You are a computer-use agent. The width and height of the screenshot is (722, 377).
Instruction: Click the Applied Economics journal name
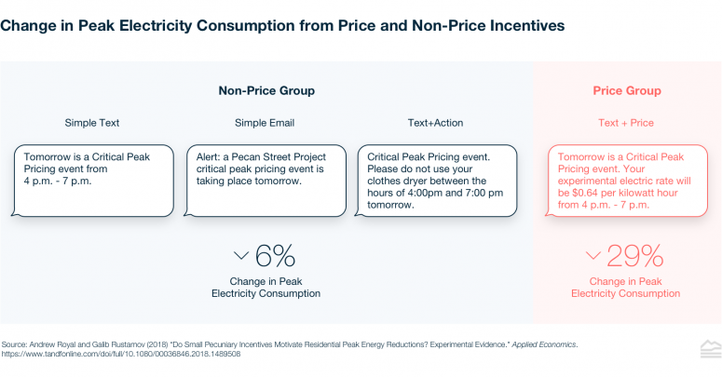point(544,344)
